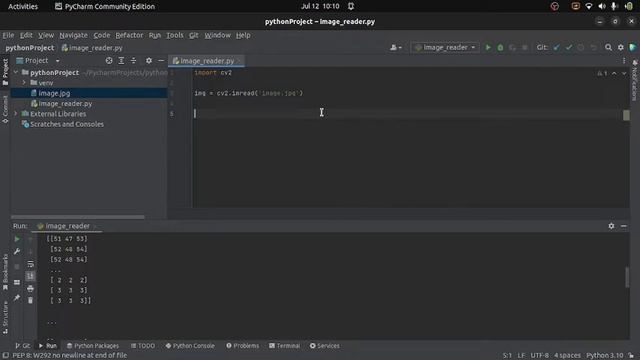This screenshot has height=360, width=640.
Task: Hide the Run tool window
Action: (x=624, y=226)
